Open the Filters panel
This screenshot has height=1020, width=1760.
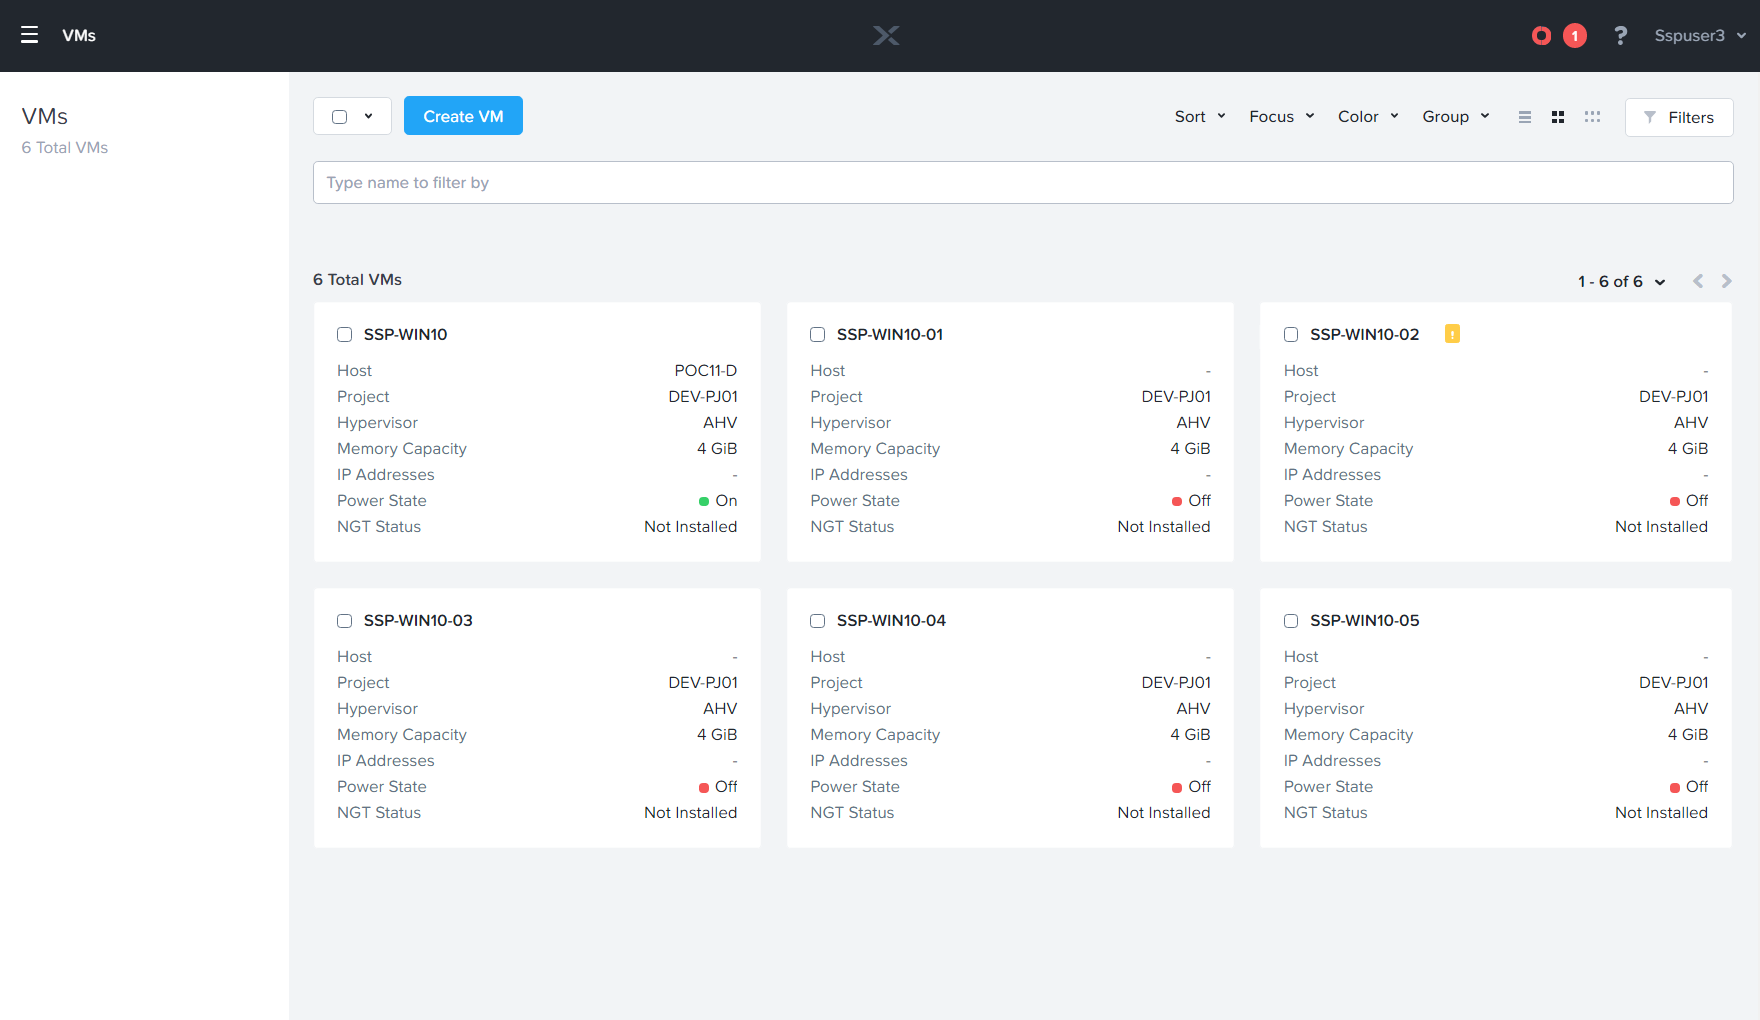(1678, 117)
